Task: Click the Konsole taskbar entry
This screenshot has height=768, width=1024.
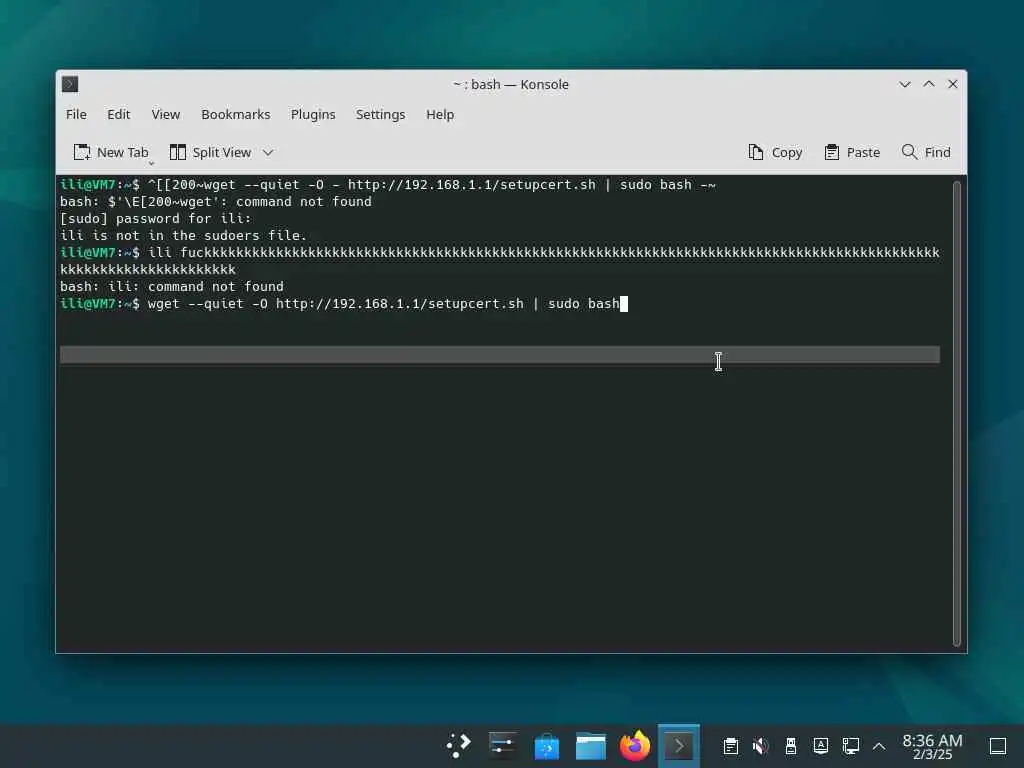Action: click(x=679, y=746)
